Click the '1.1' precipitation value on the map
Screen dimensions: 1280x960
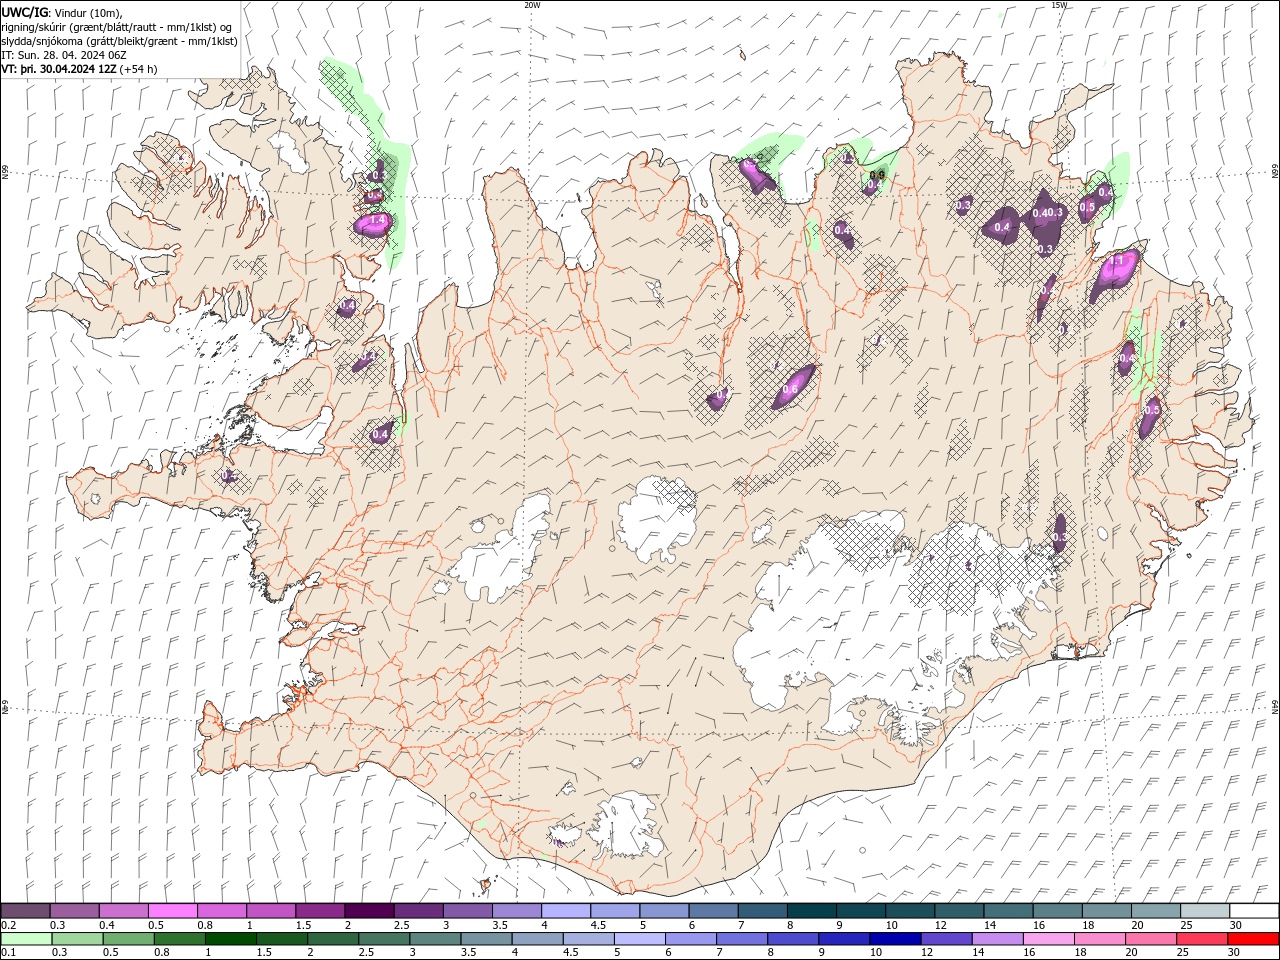1118,261
